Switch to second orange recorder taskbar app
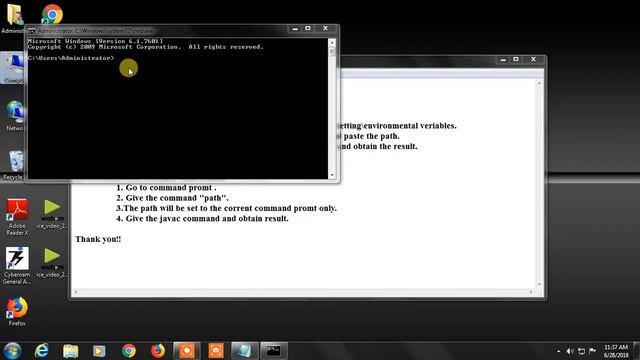Viewport: 640px width, 360px height. [x=216, y=351]
